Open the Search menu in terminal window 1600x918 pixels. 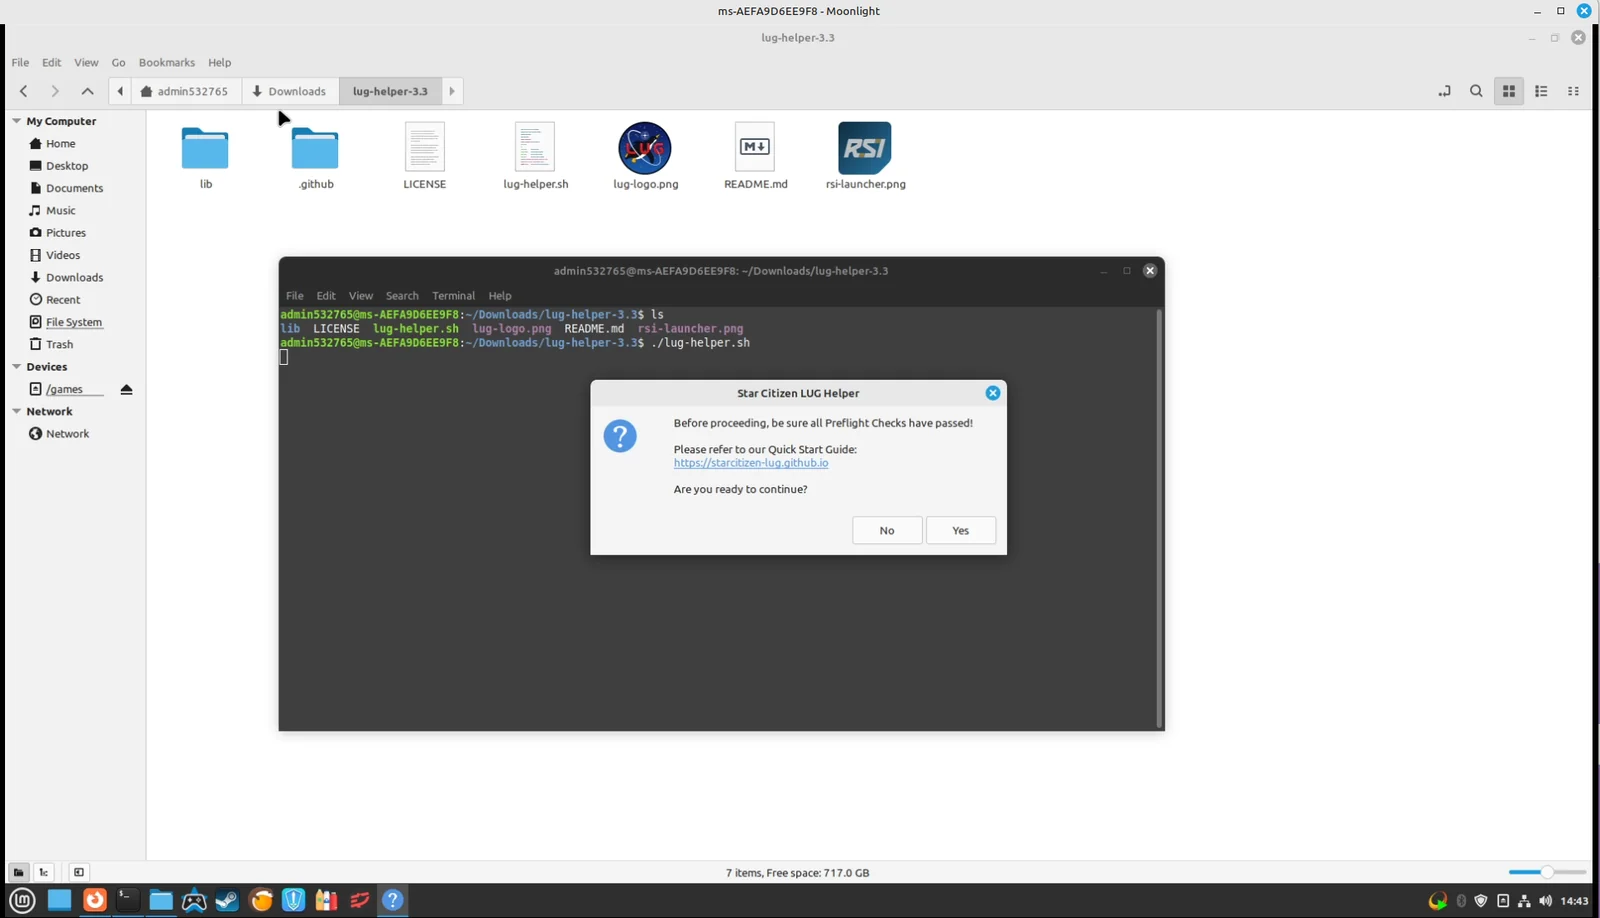tap(402, 296)
